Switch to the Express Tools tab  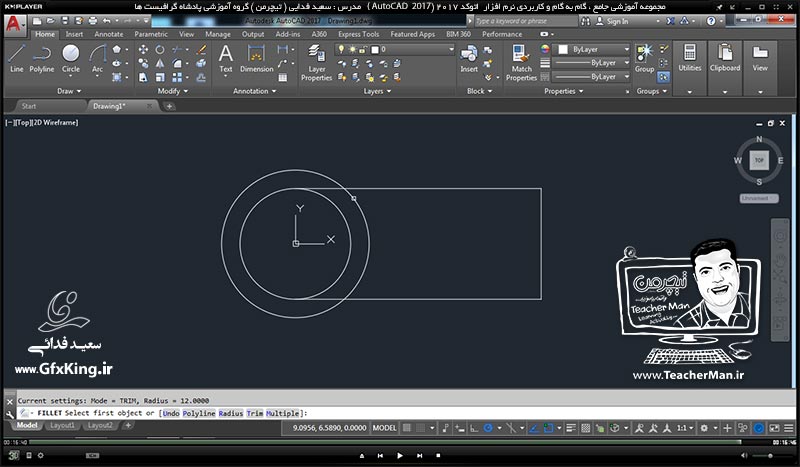pyautogui.click(x=358, y=34)
